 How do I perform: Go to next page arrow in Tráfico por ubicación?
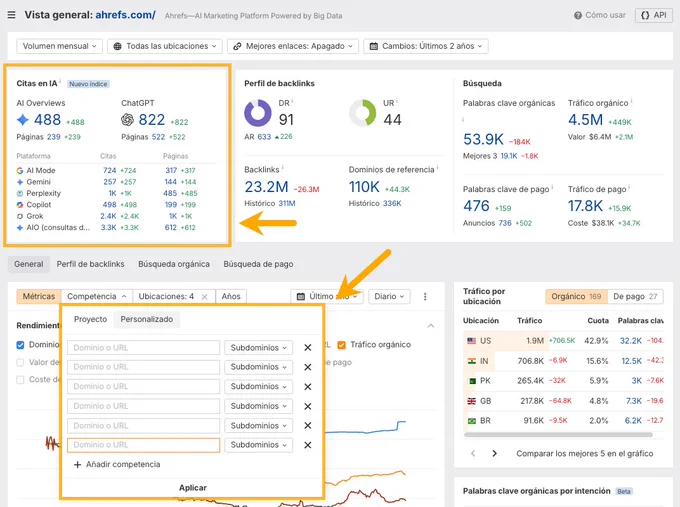pyautogui.click(x=494, y=454)
